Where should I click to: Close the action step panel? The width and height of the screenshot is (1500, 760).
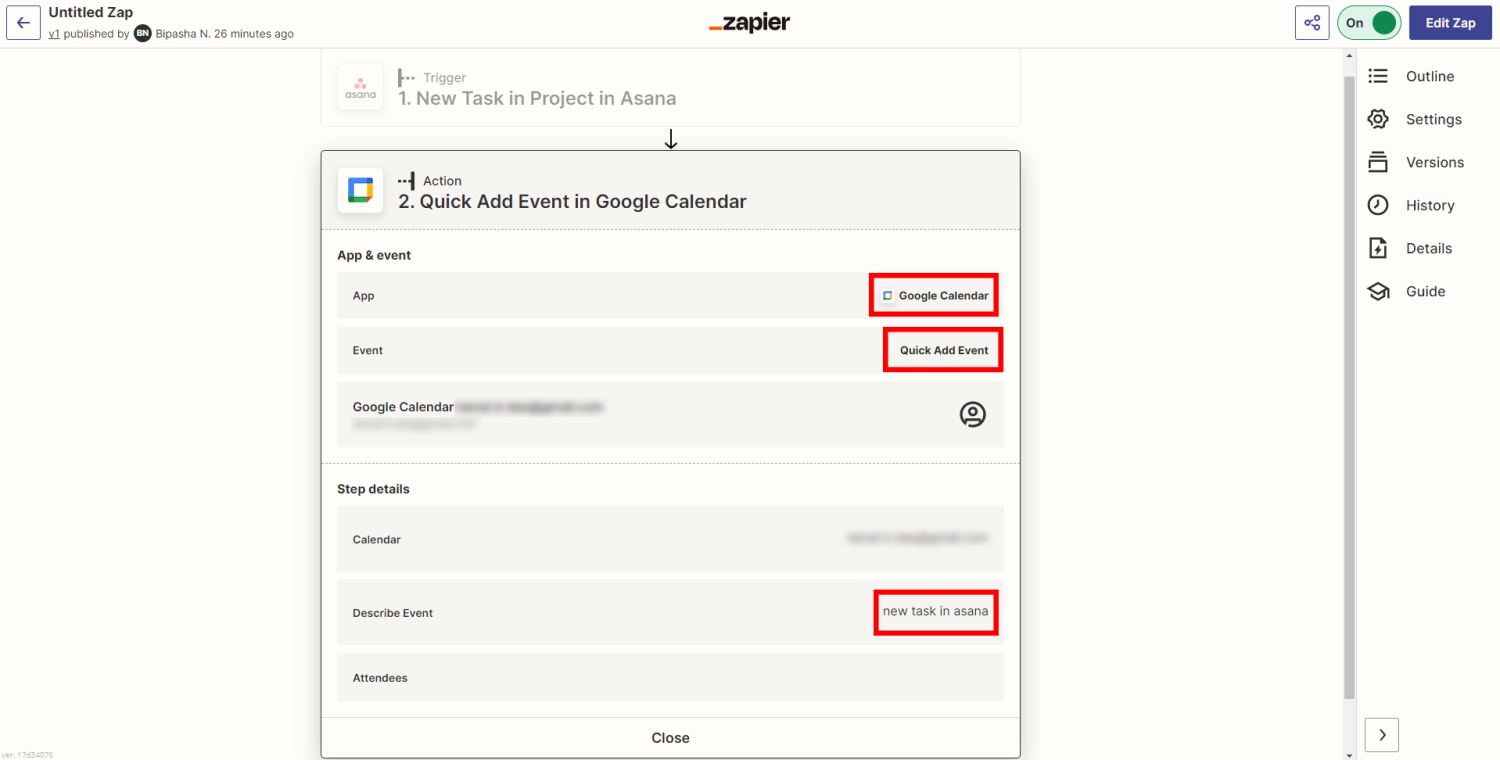(x=670, y=738)
